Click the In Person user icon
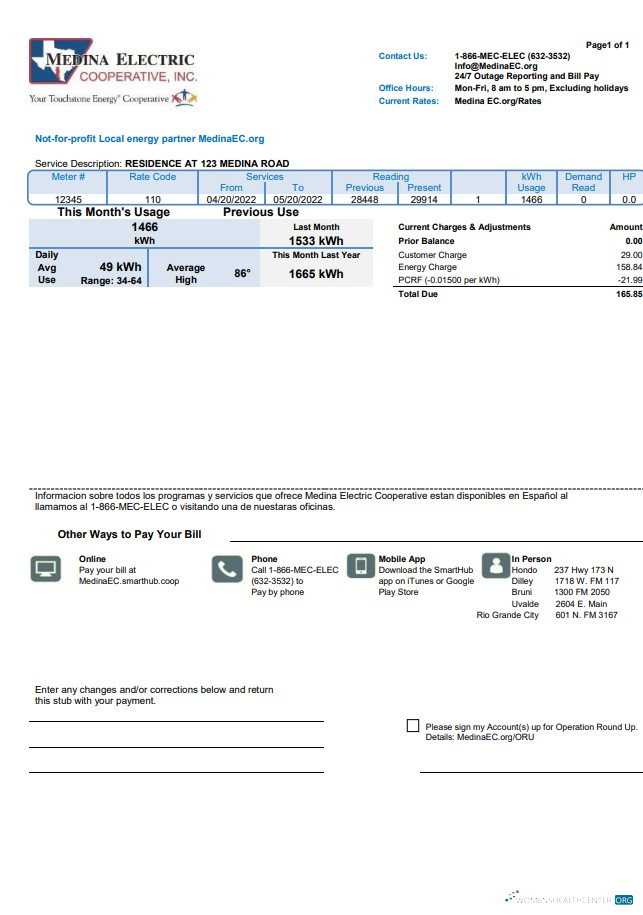The image size is (643, 915). click(496, 565)
